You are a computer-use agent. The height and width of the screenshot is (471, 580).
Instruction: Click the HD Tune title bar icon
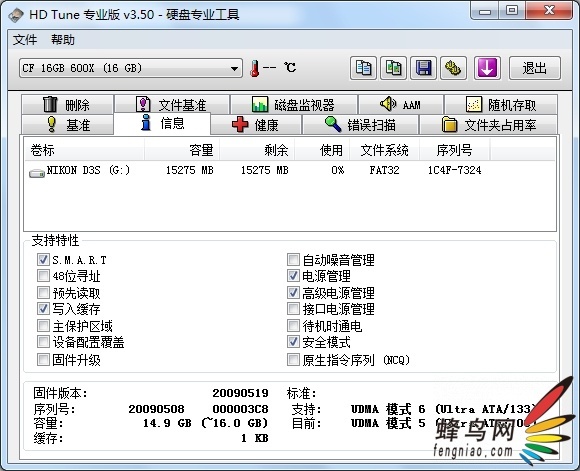tap(16, 15)
